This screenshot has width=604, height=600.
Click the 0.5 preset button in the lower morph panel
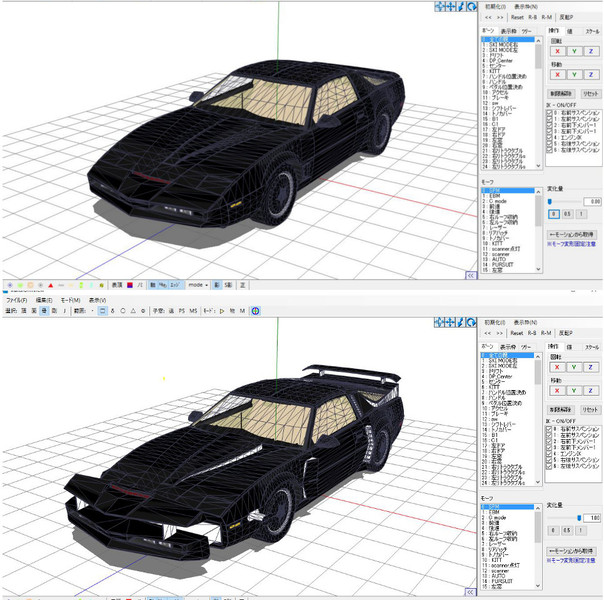point(566,528)
